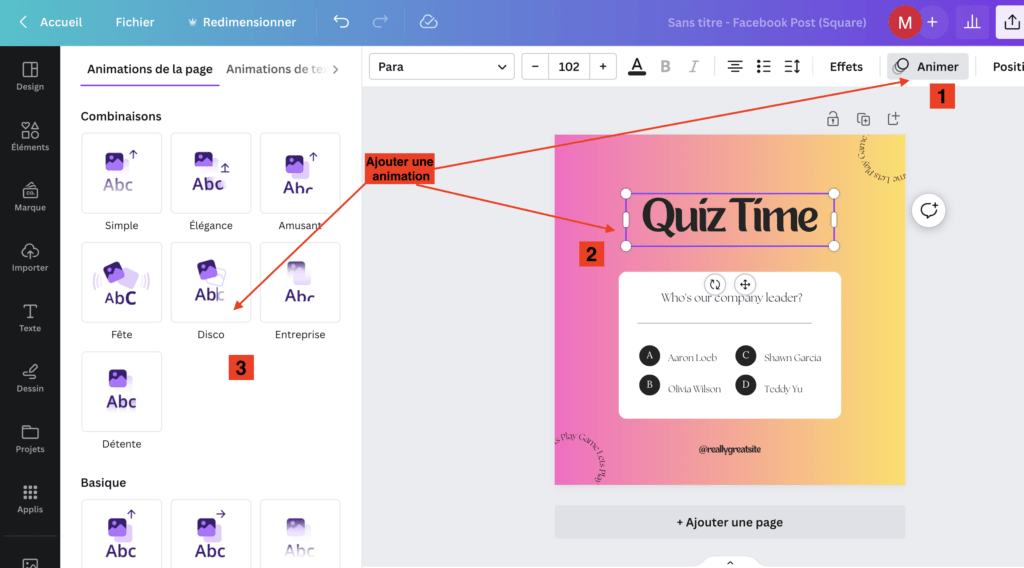Click the Animer button
Viewport: 1024px width, 568px height.
[x=927, y=67]
